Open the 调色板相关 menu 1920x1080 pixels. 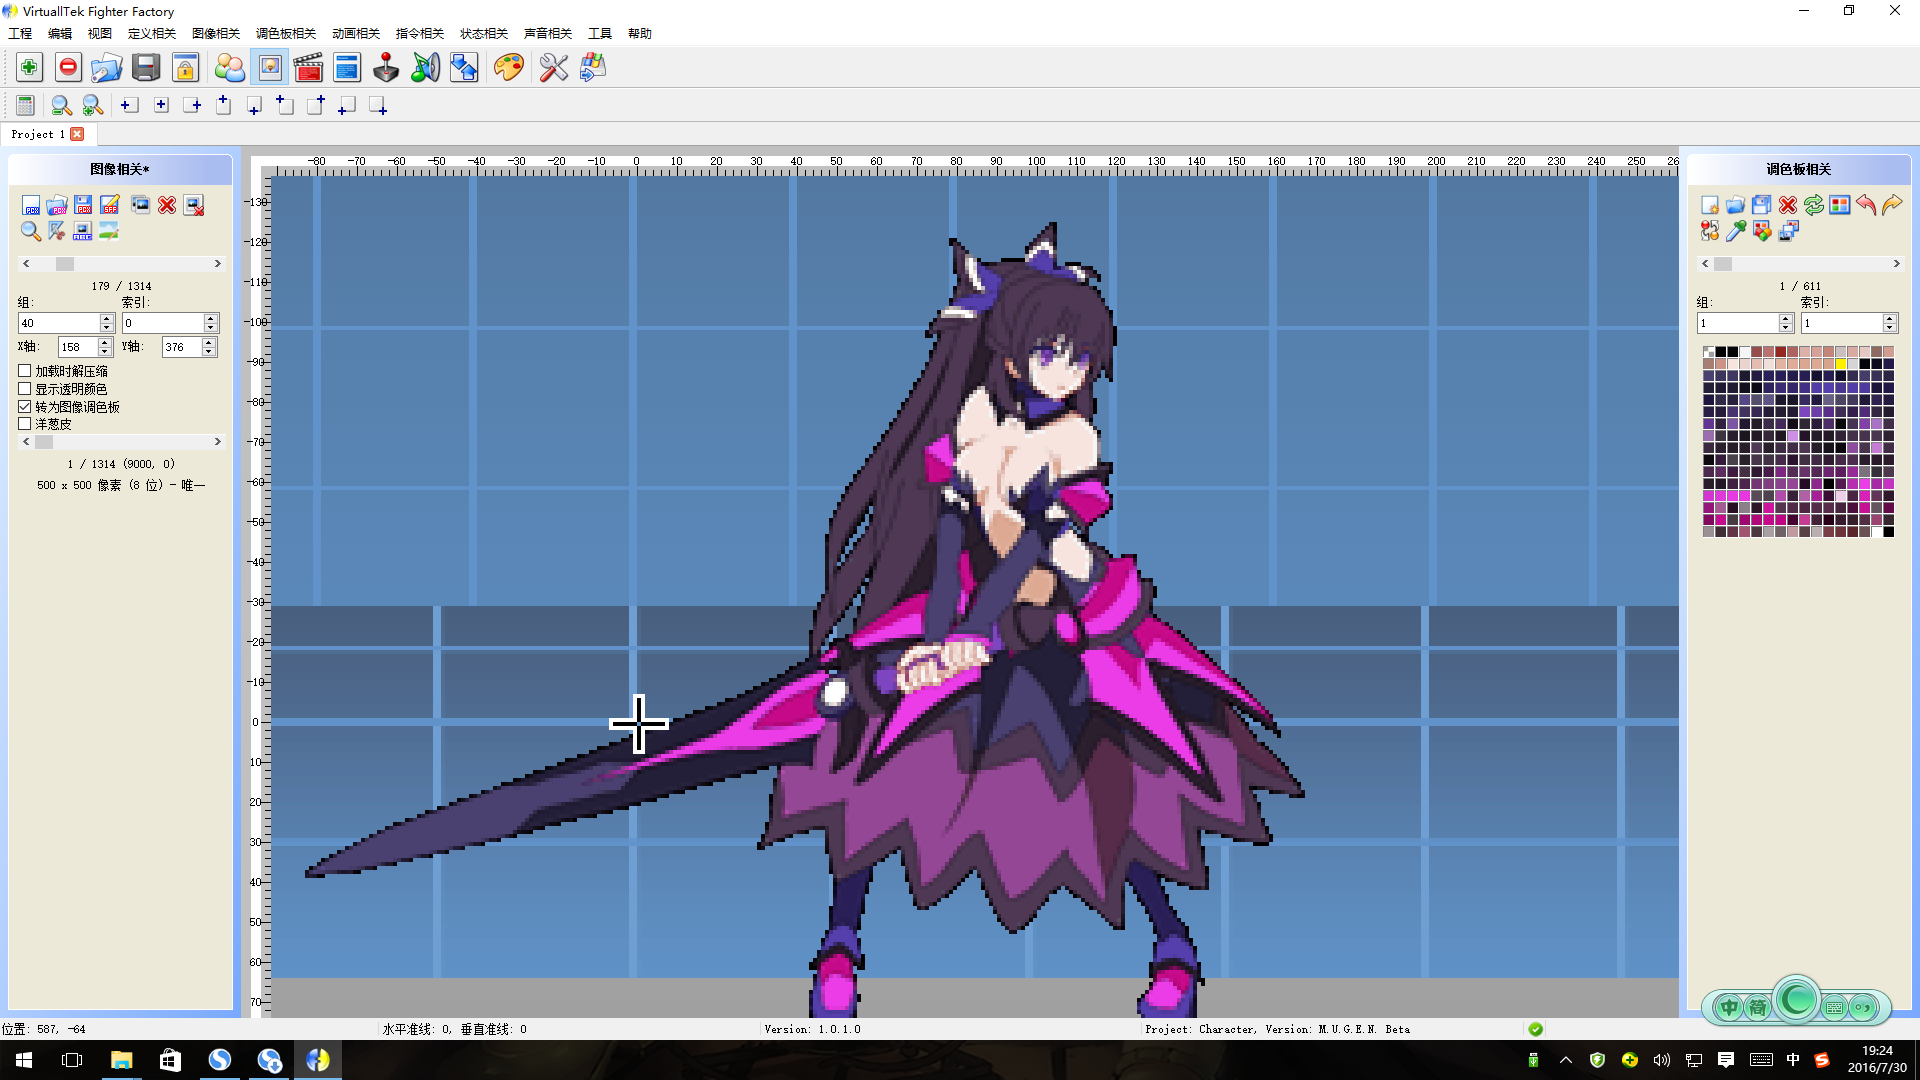point(285,33)
